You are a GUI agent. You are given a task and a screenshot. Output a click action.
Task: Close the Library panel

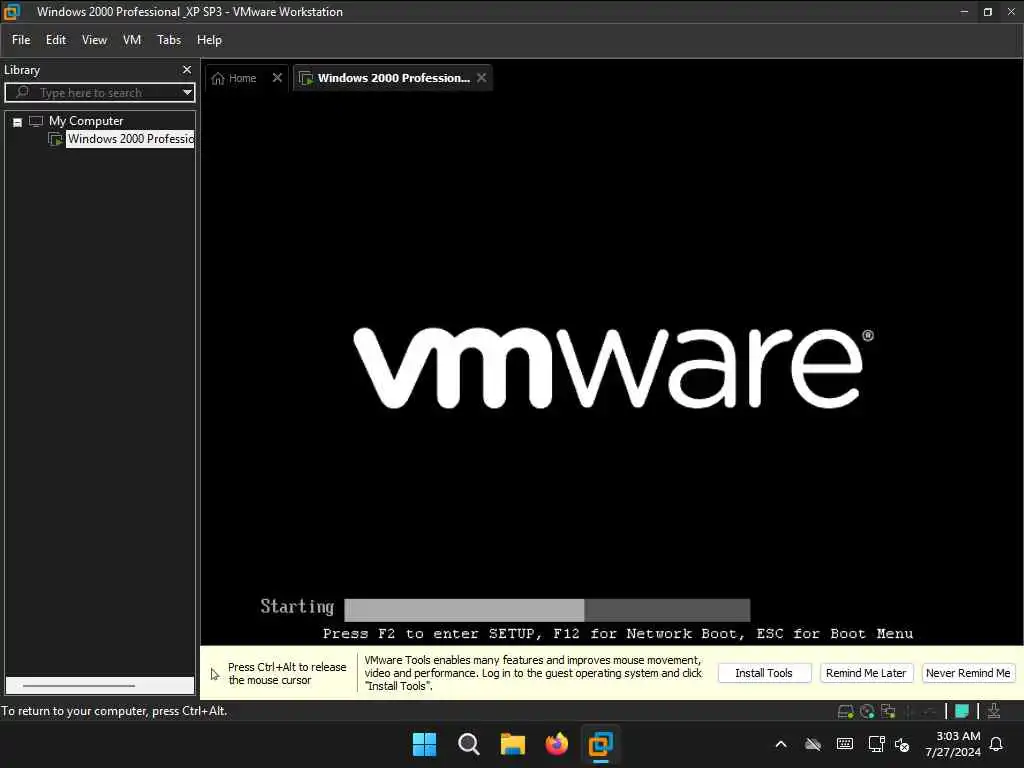coord(187,69)
